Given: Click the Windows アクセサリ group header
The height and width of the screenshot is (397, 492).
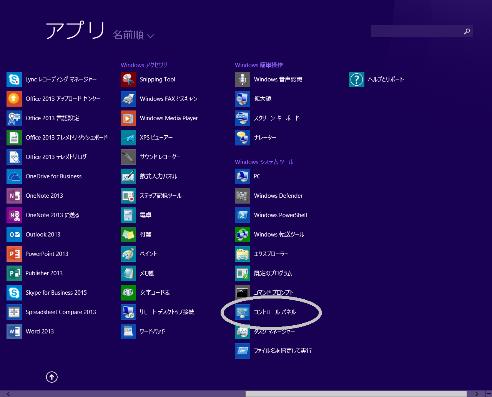Looking at the screenshot, I should tap(144, 65).
